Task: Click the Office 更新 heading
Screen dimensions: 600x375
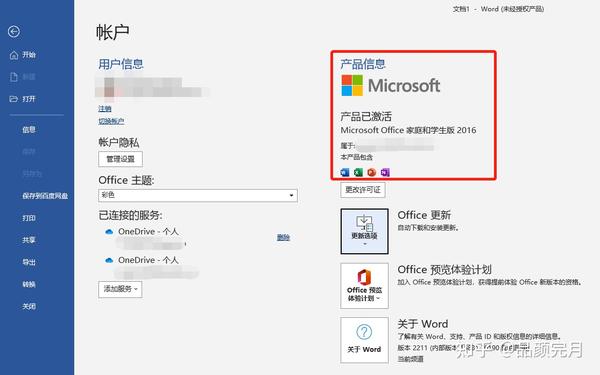Action: pyautogui.click(x=424, y=215)
